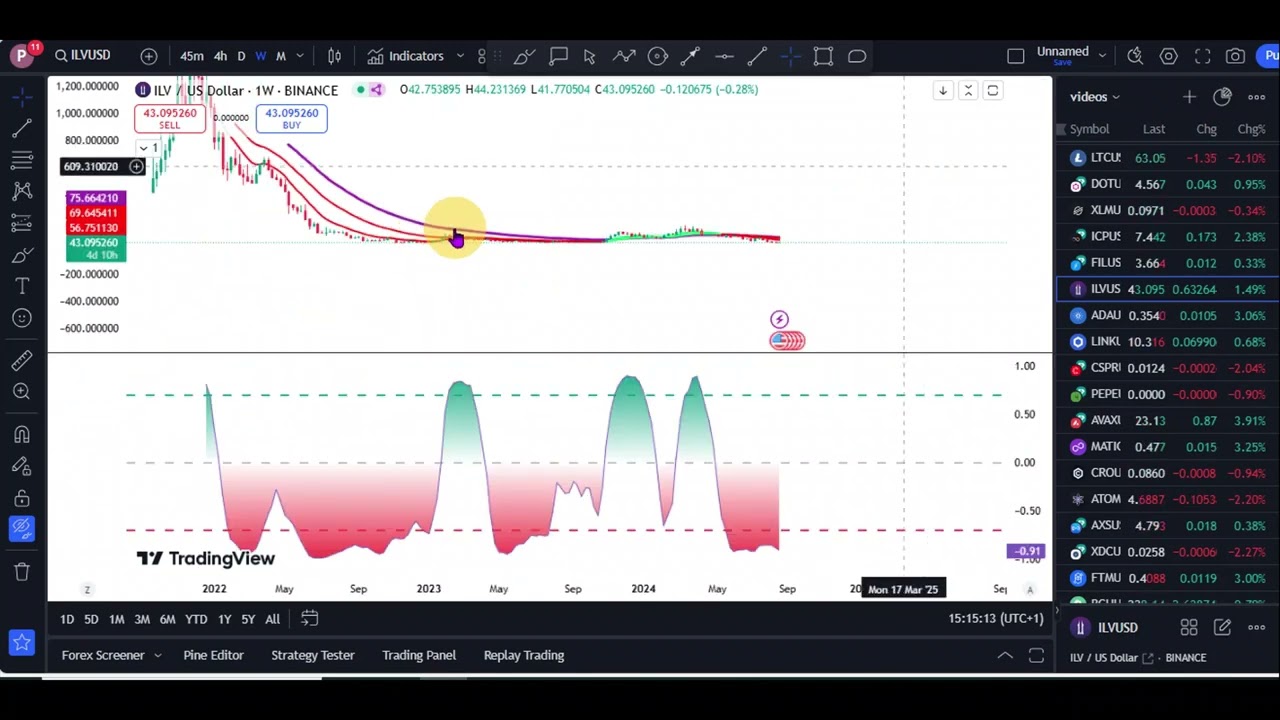This screenshot has height=720, width=1280.
Task: Switch the chart interval to 4h
Action: pos(220,56)
